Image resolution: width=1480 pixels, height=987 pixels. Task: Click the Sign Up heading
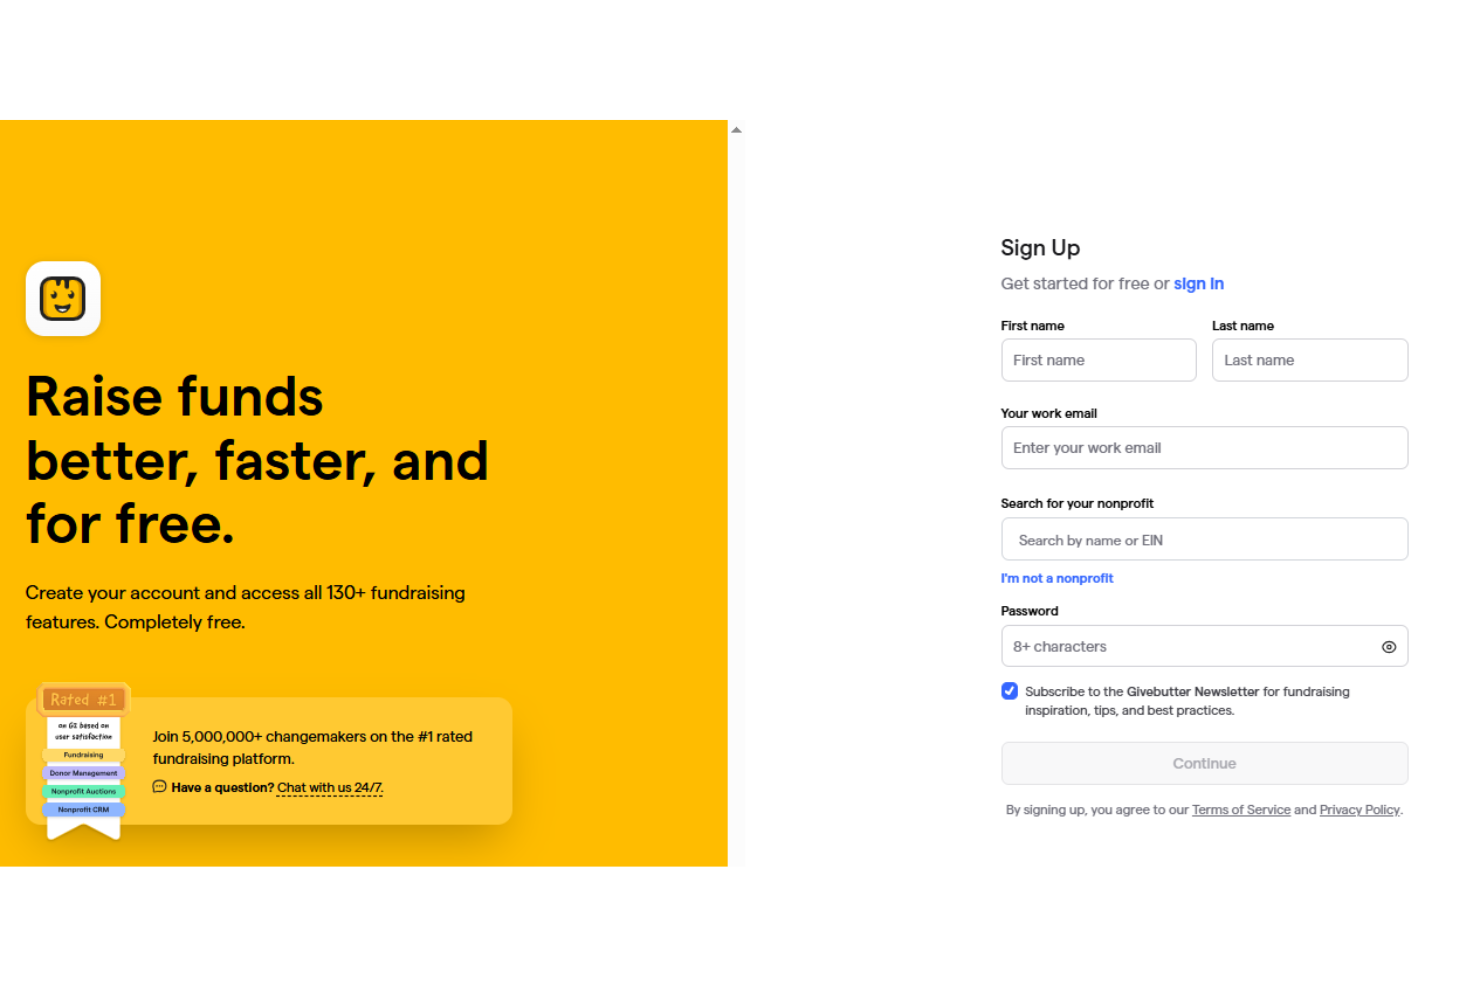point(1040,248)
